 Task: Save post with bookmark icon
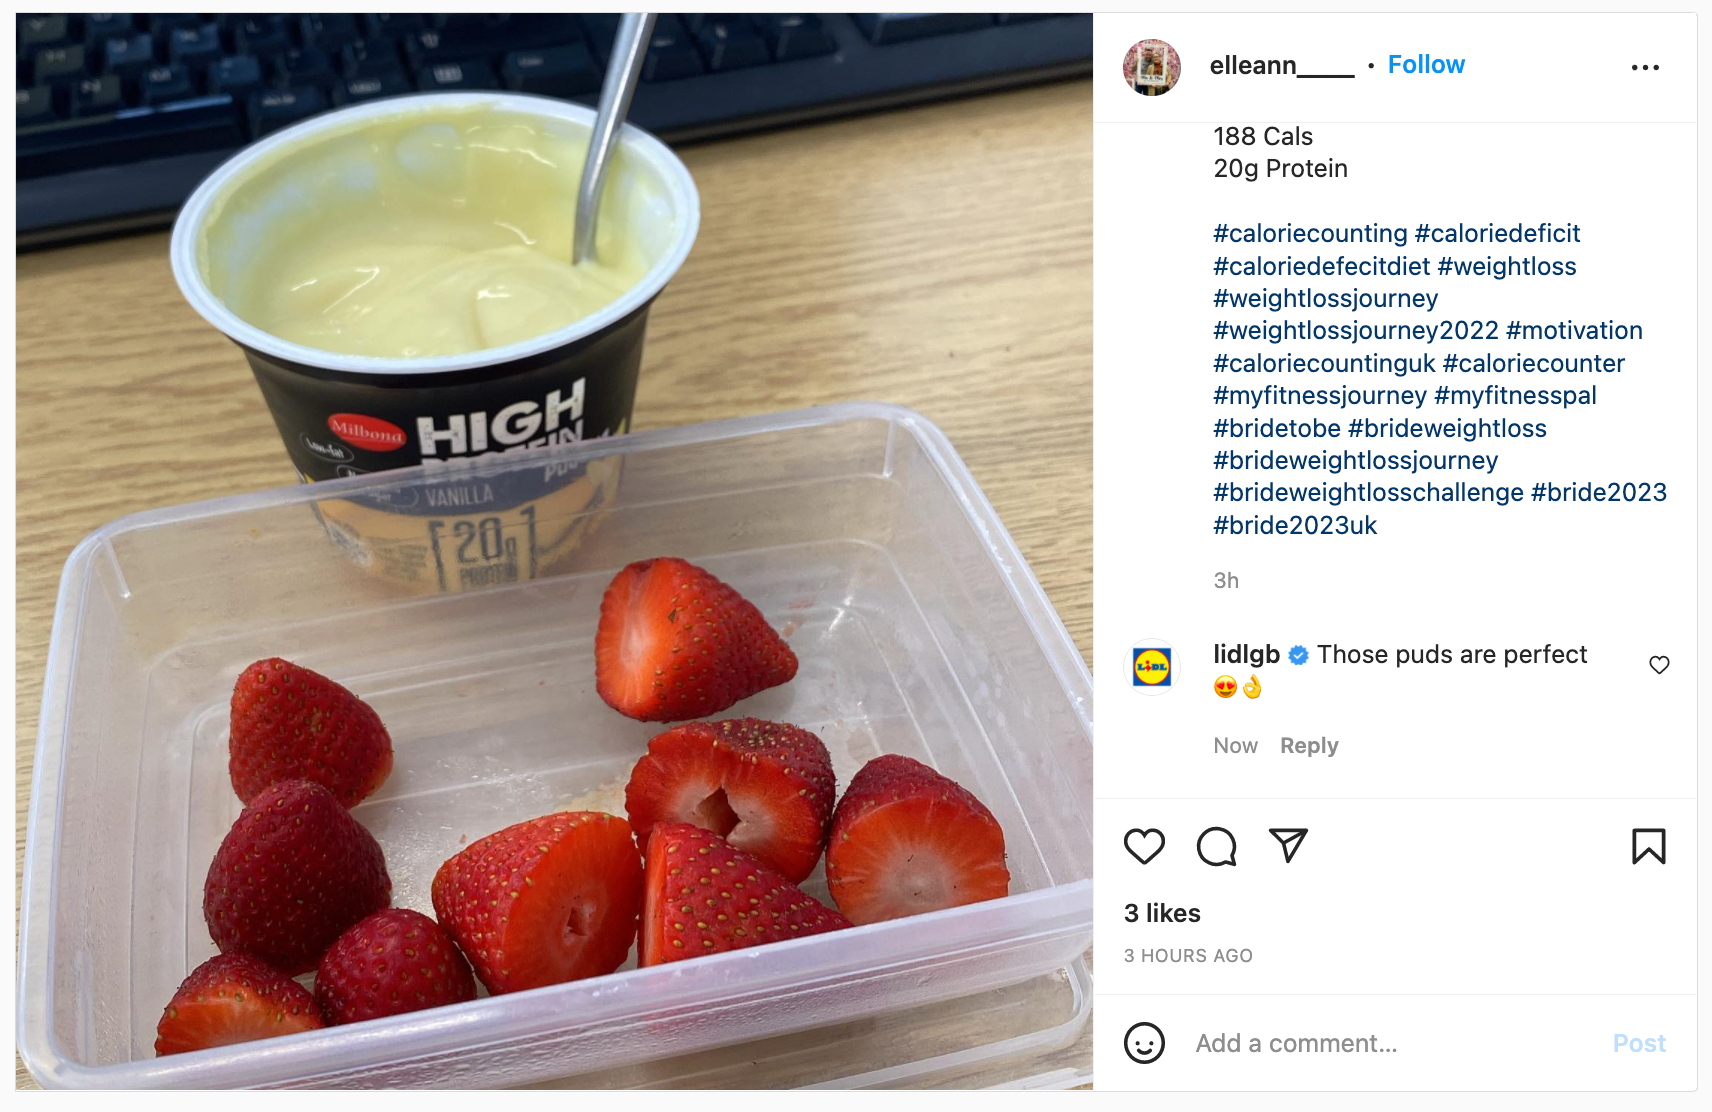(x=1649, y=847)
